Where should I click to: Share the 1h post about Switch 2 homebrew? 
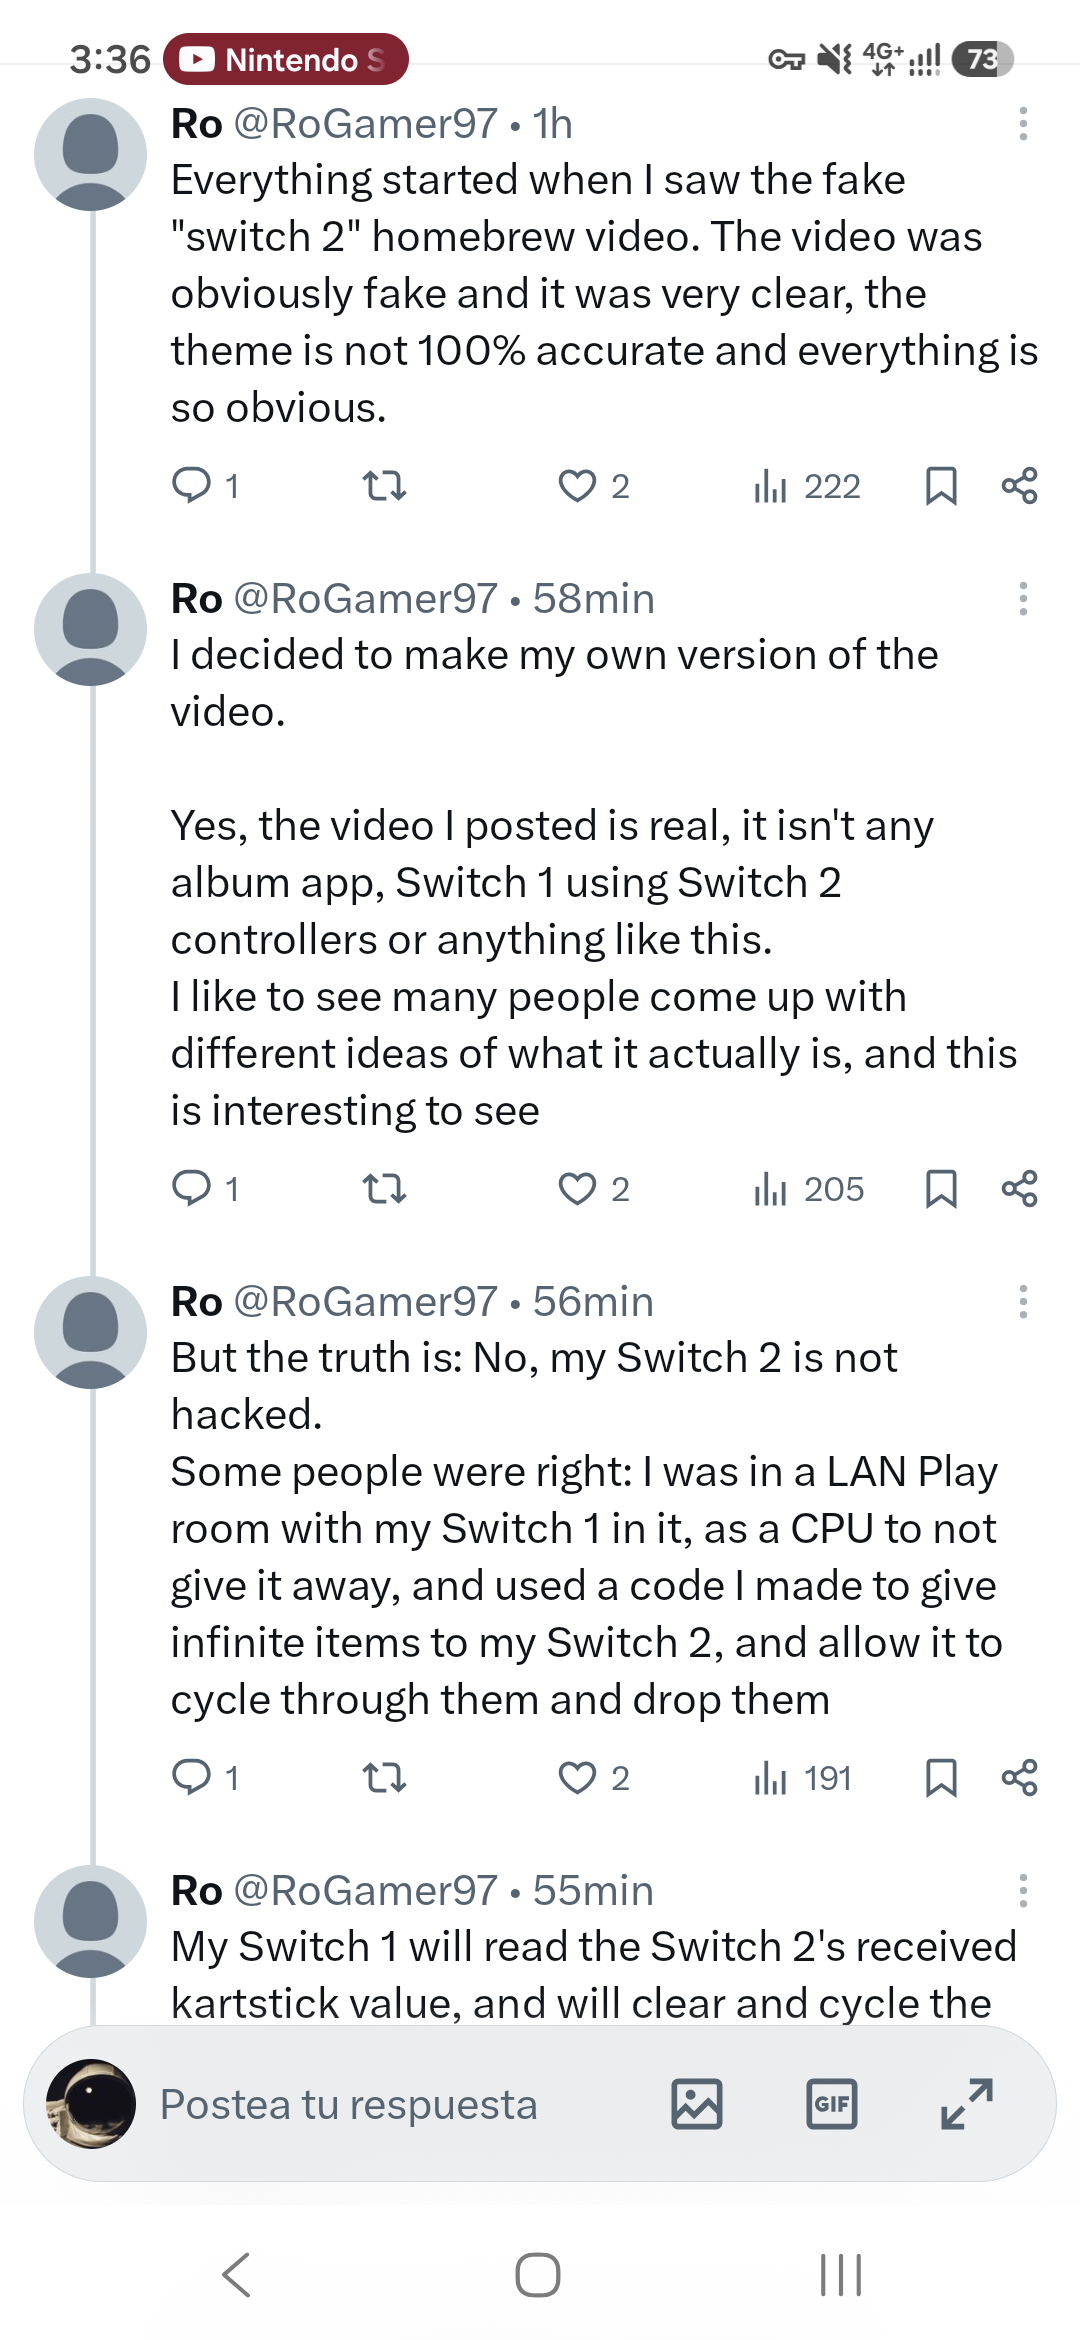click(1019, 486)
